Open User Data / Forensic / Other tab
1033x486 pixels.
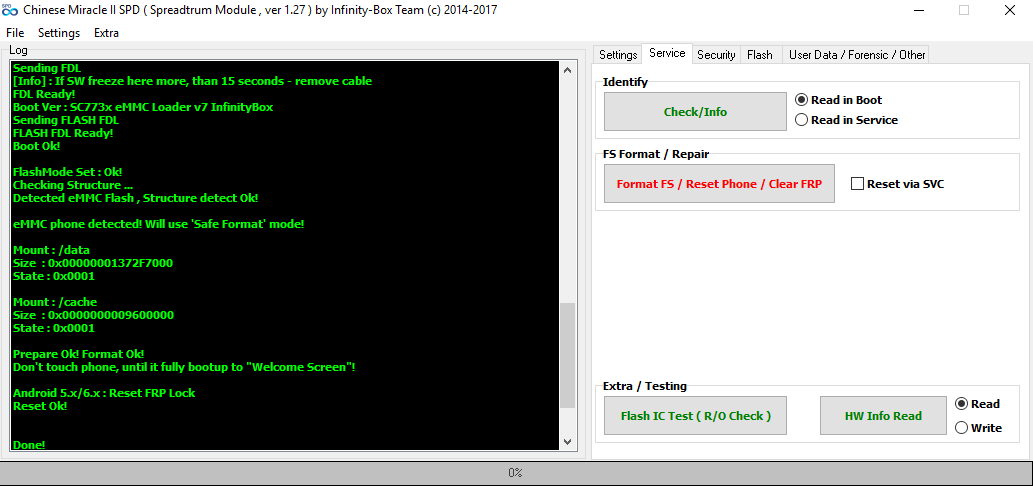pos(857,55)
